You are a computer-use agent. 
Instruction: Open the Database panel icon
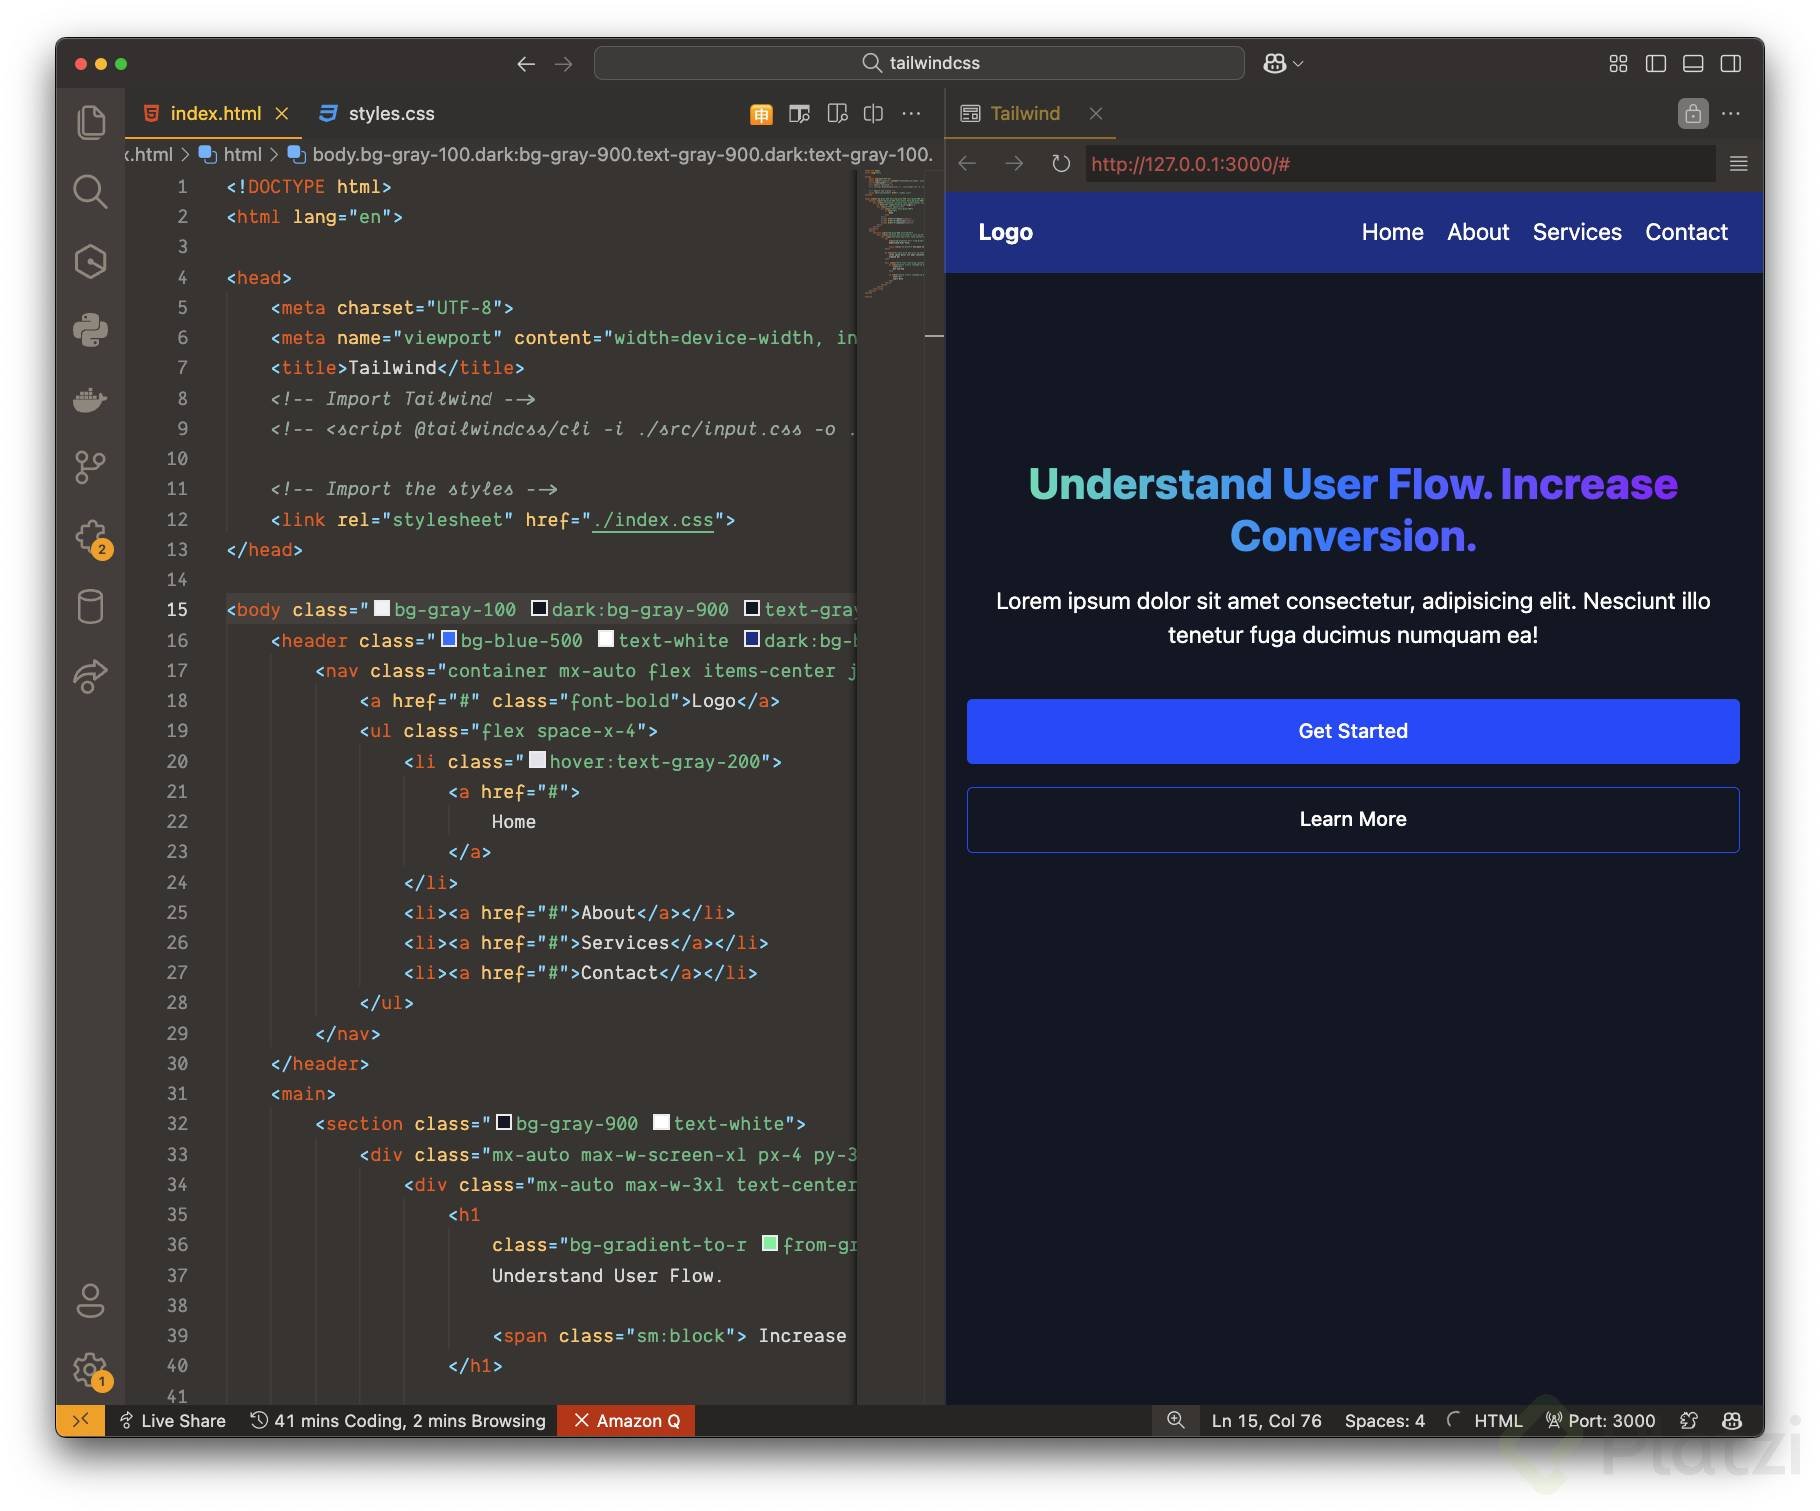coord(90,607)
